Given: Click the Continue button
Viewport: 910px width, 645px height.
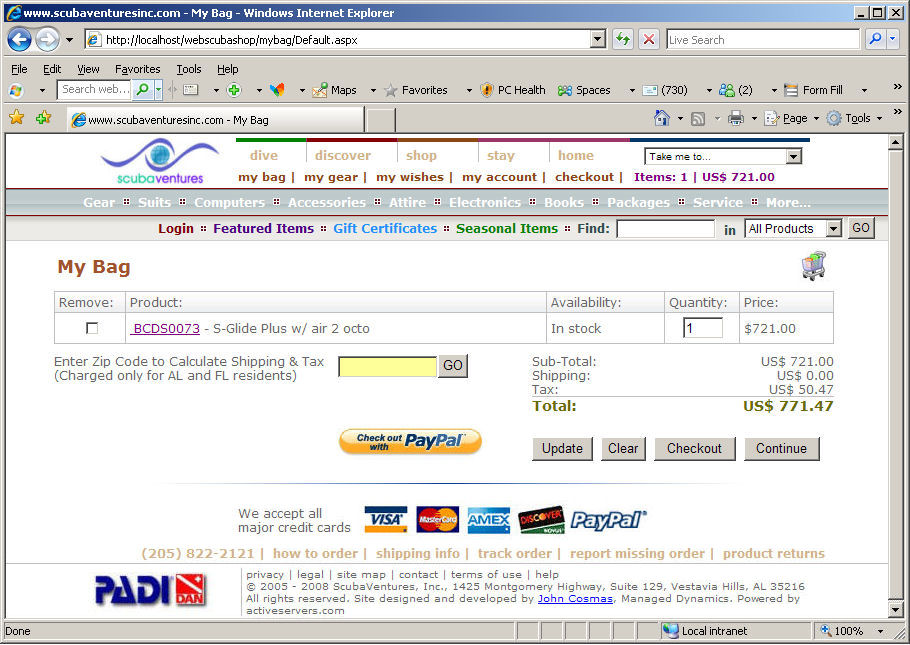Looking at the screenshot, I should click(x=781, y=449).
